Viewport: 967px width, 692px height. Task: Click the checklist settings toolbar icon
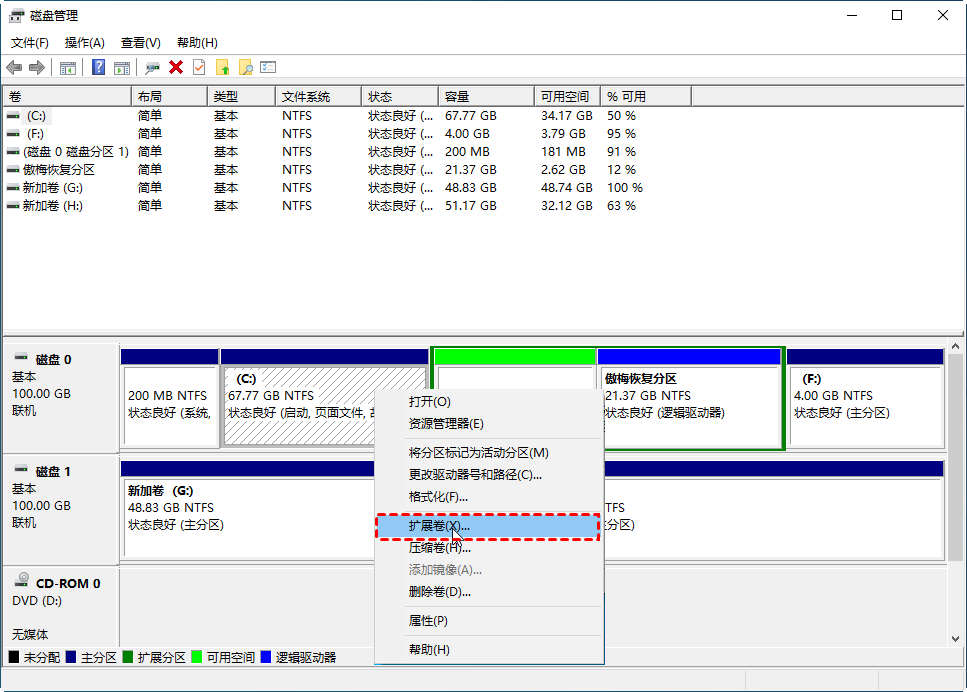pos(268,67)
